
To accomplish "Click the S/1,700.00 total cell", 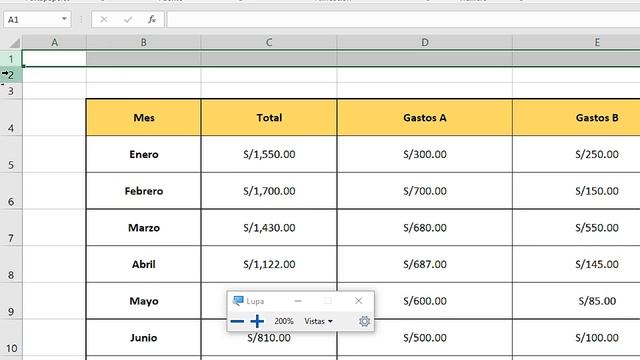I will point(269,191).
